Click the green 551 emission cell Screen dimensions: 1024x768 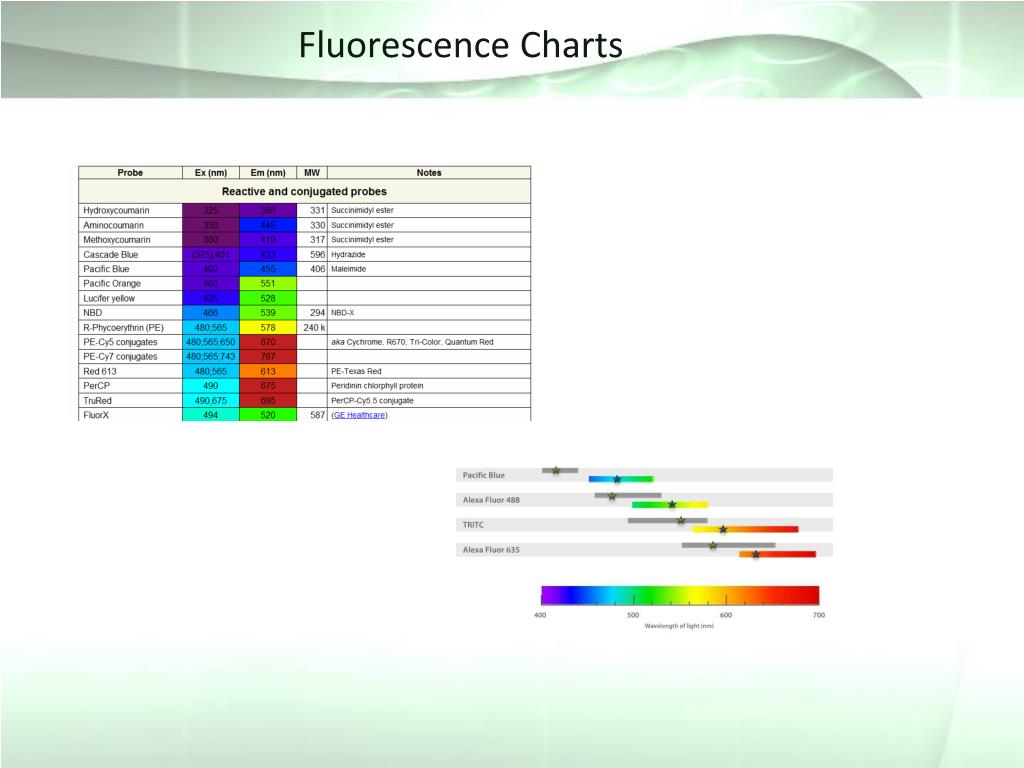(x=268, y=283)
